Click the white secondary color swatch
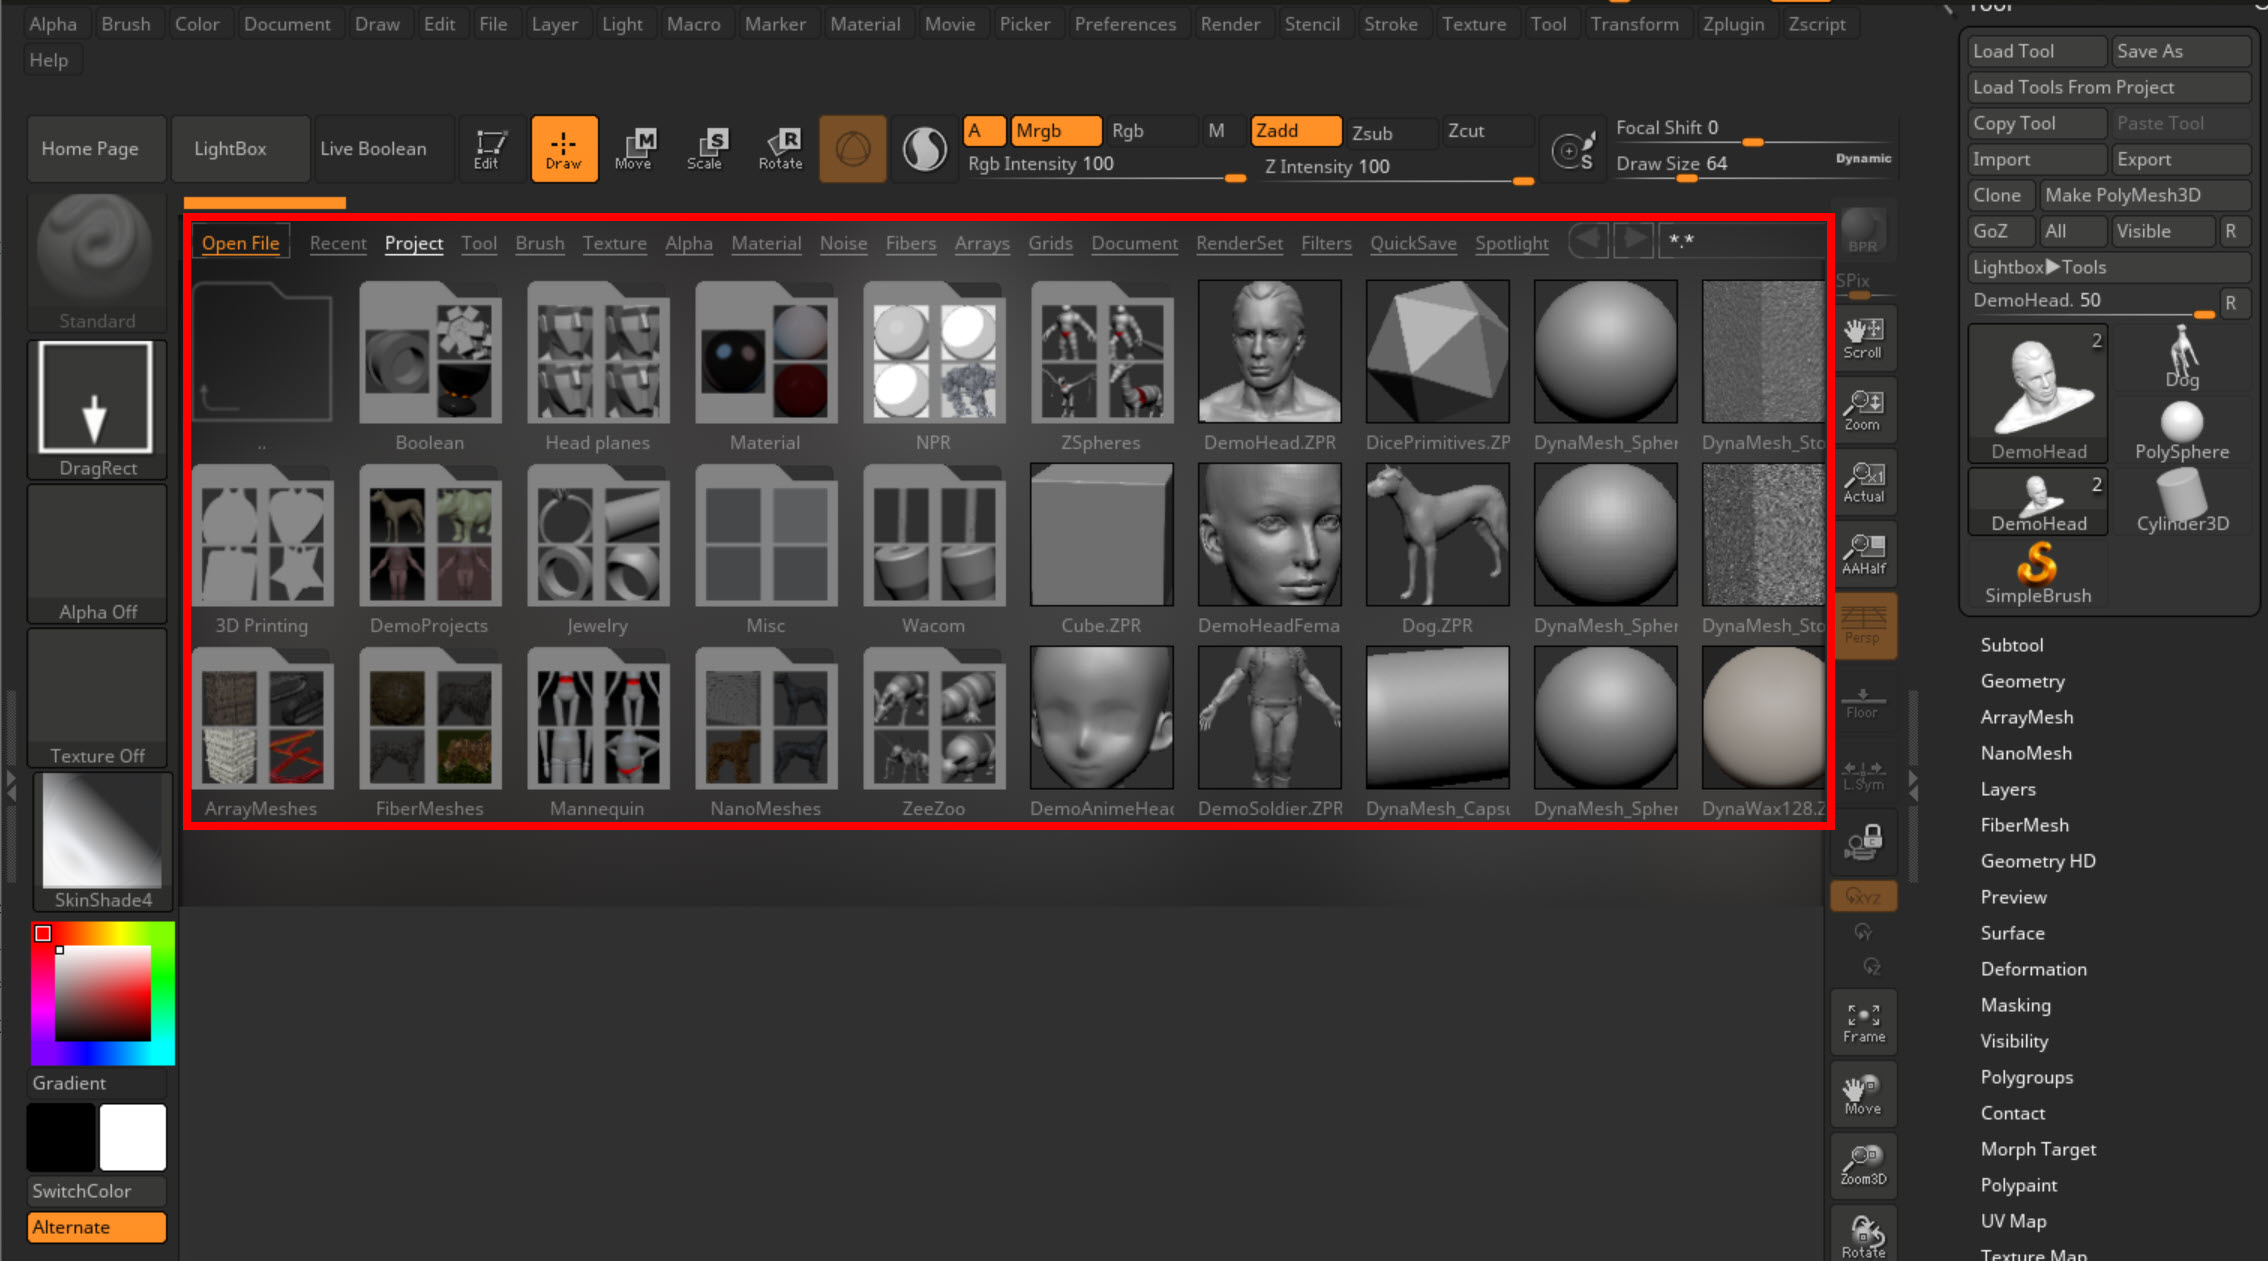2268x1261 pixels. [132, 1137]
